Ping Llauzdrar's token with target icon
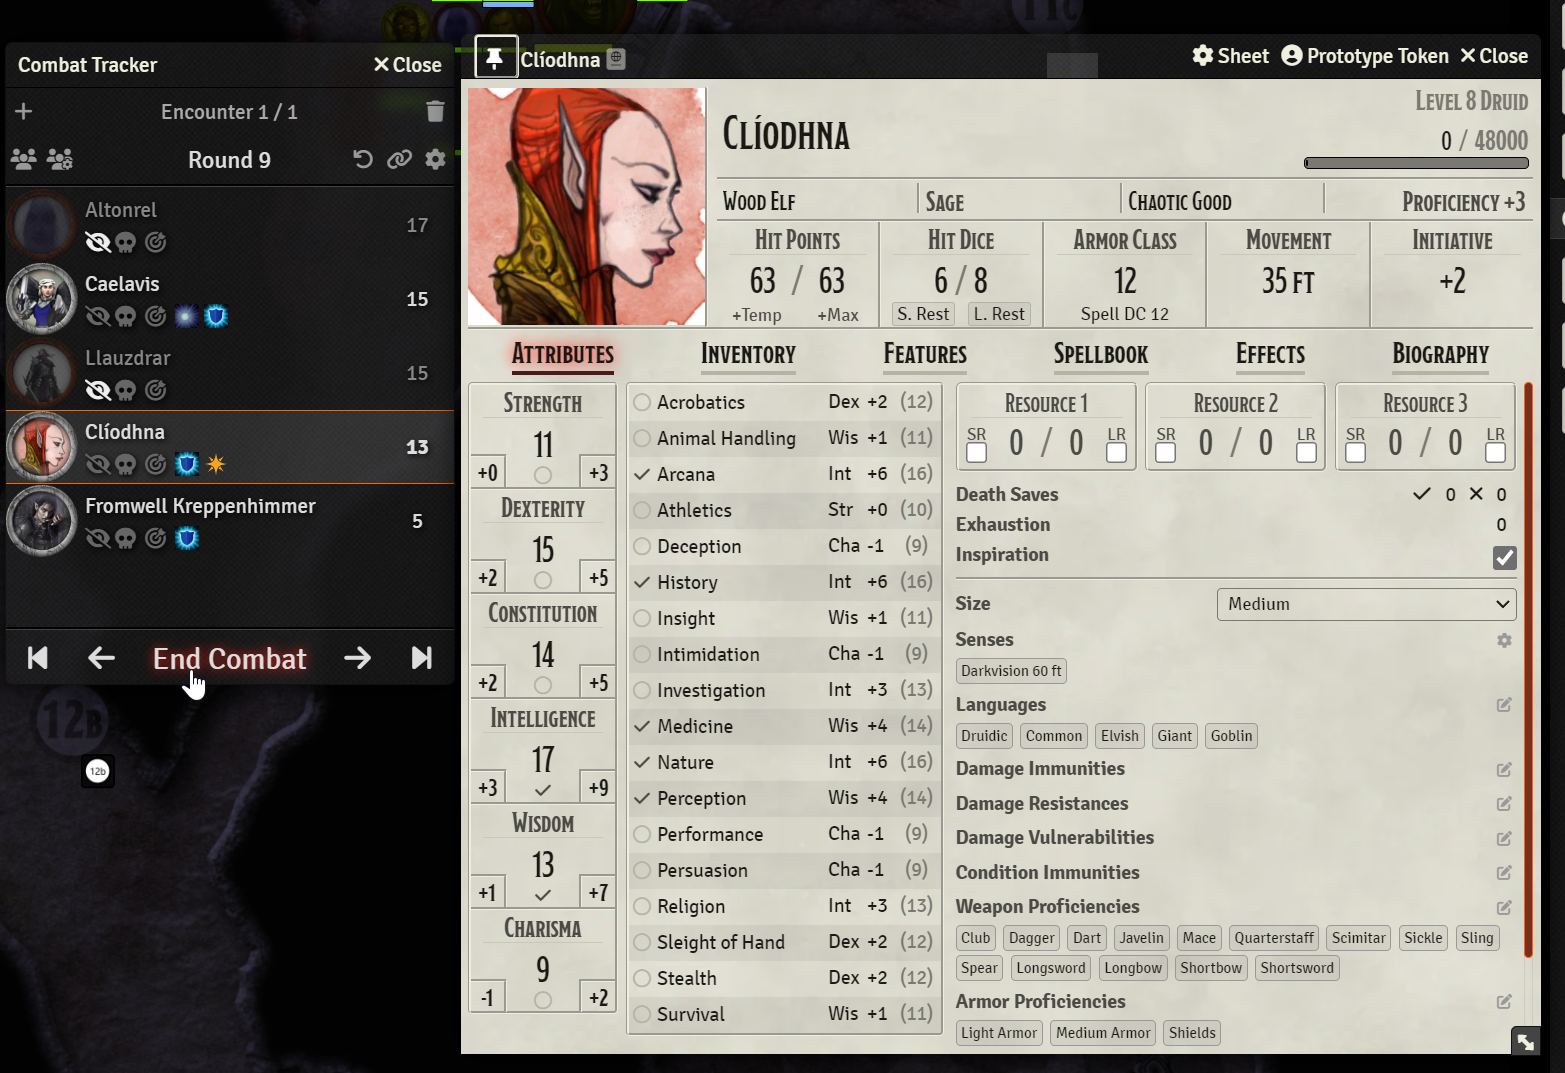The width and height of the screenshot is (1565, 1073). pyautogui.click(x=155, y=390)
